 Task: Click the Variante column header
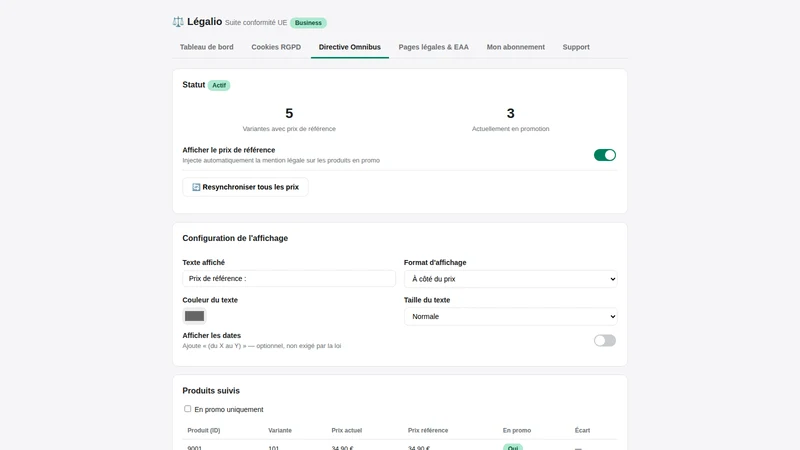(x=280, y=431)
